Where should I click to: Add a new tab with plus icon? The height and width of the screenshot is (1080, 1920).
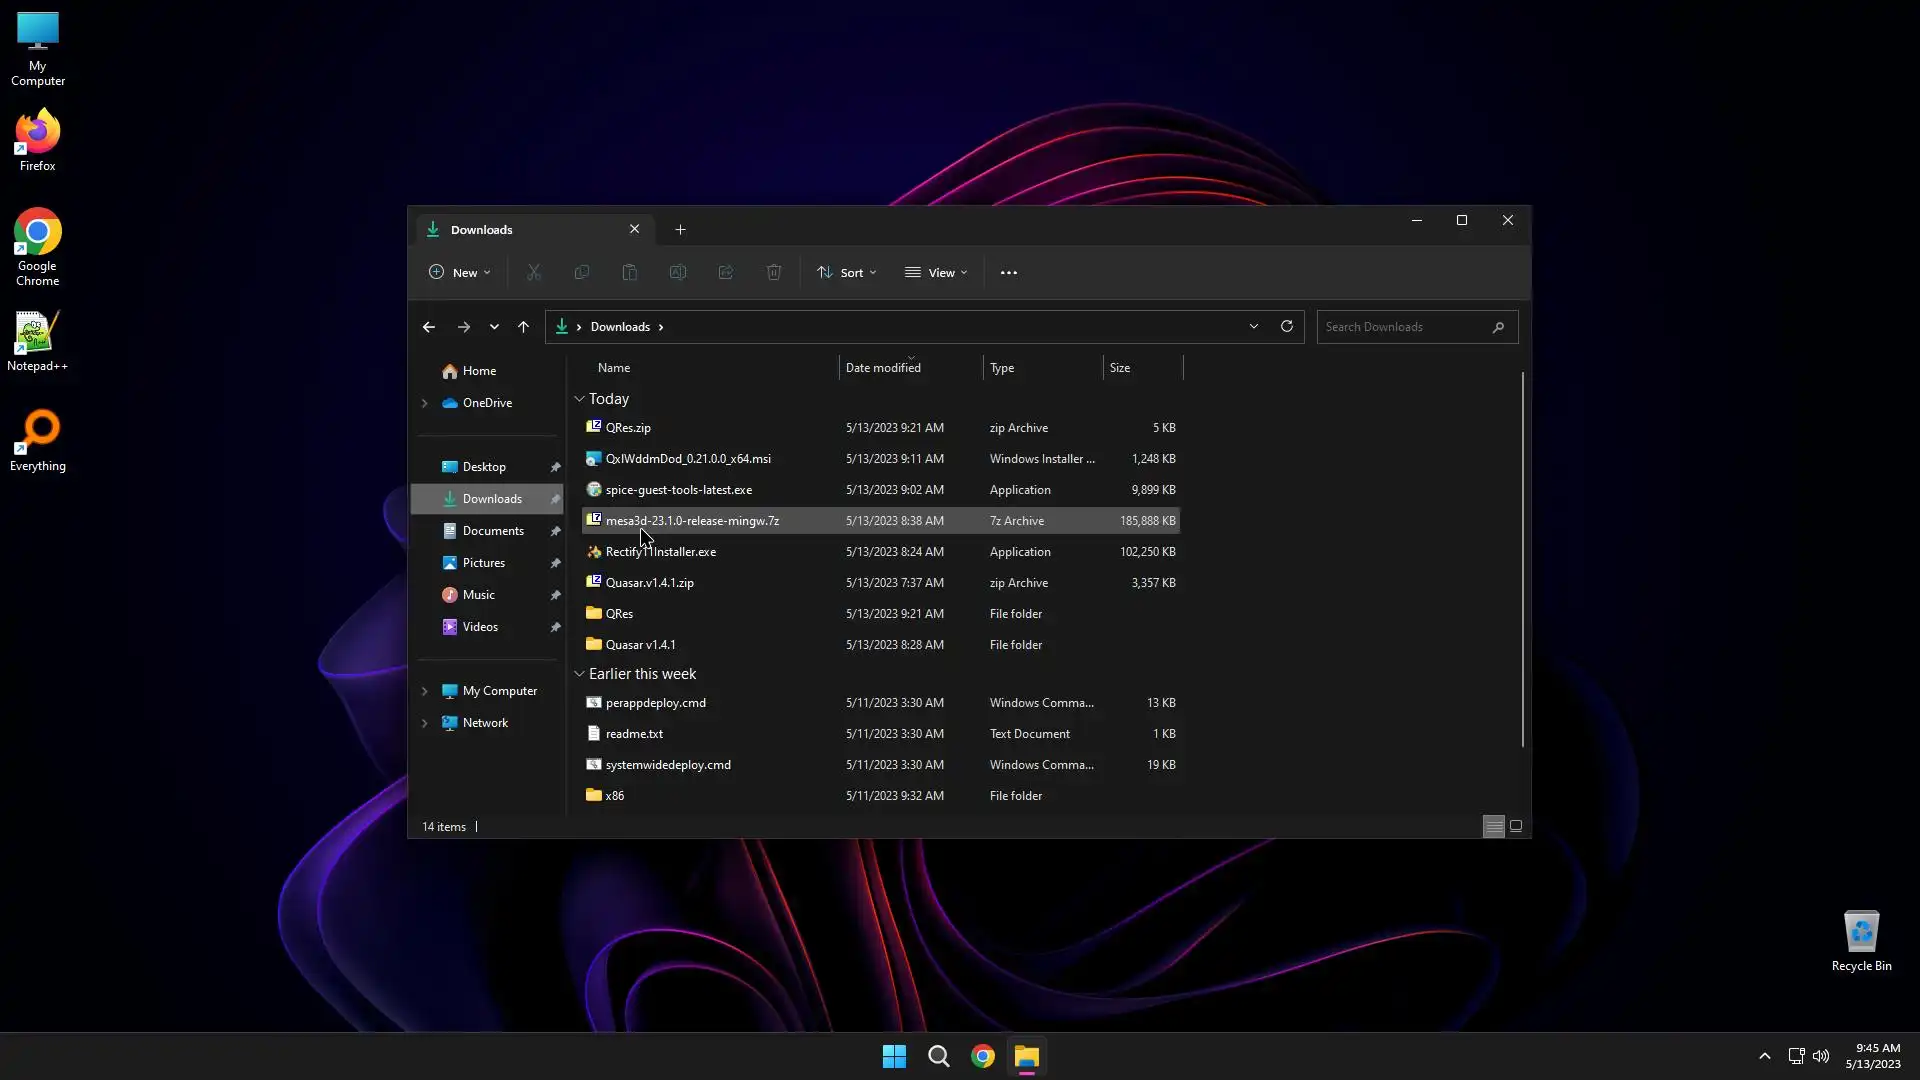[680, 229]
